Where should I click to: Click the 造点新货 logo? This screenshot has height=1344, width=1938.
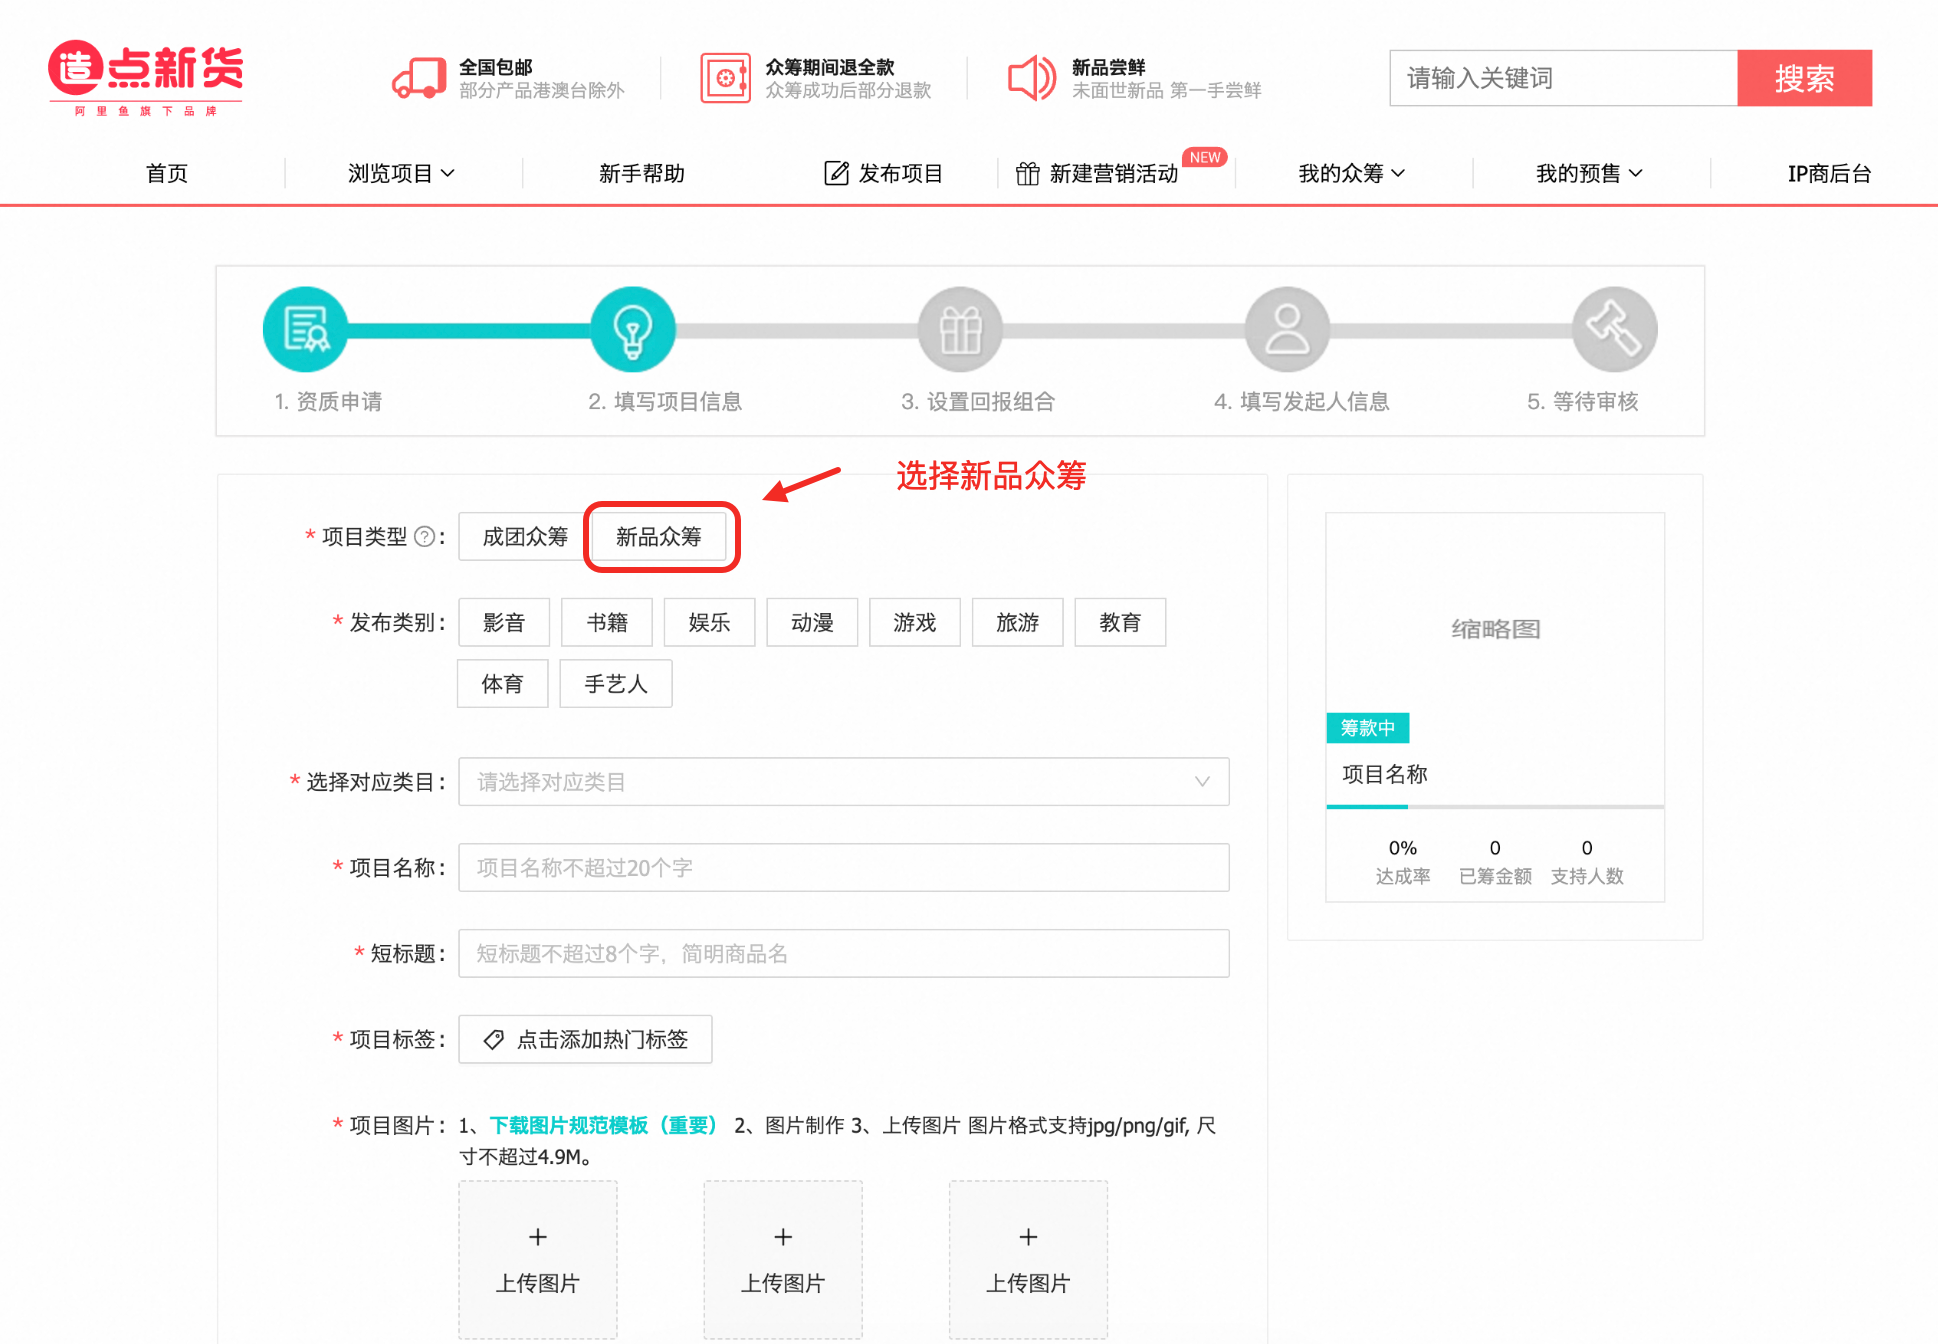(x=144, y=78)
